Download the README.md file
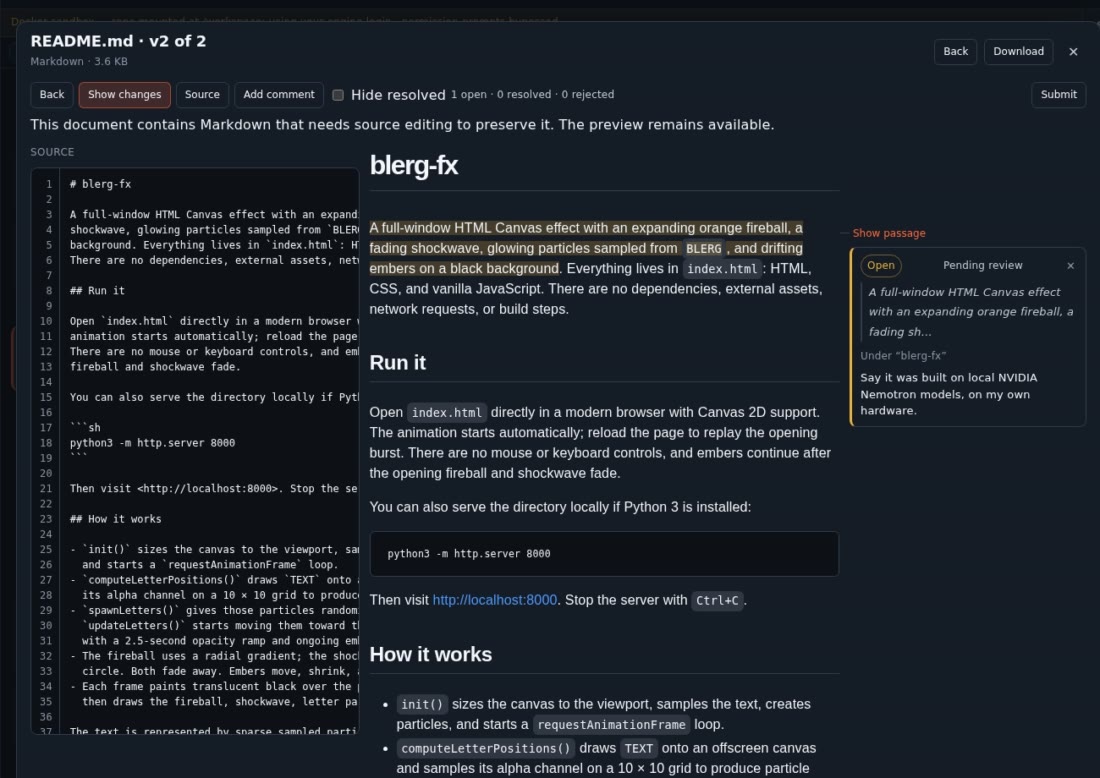This screenshot has width=1100, height=778. pyautogui.click(x=1018, y=51)
